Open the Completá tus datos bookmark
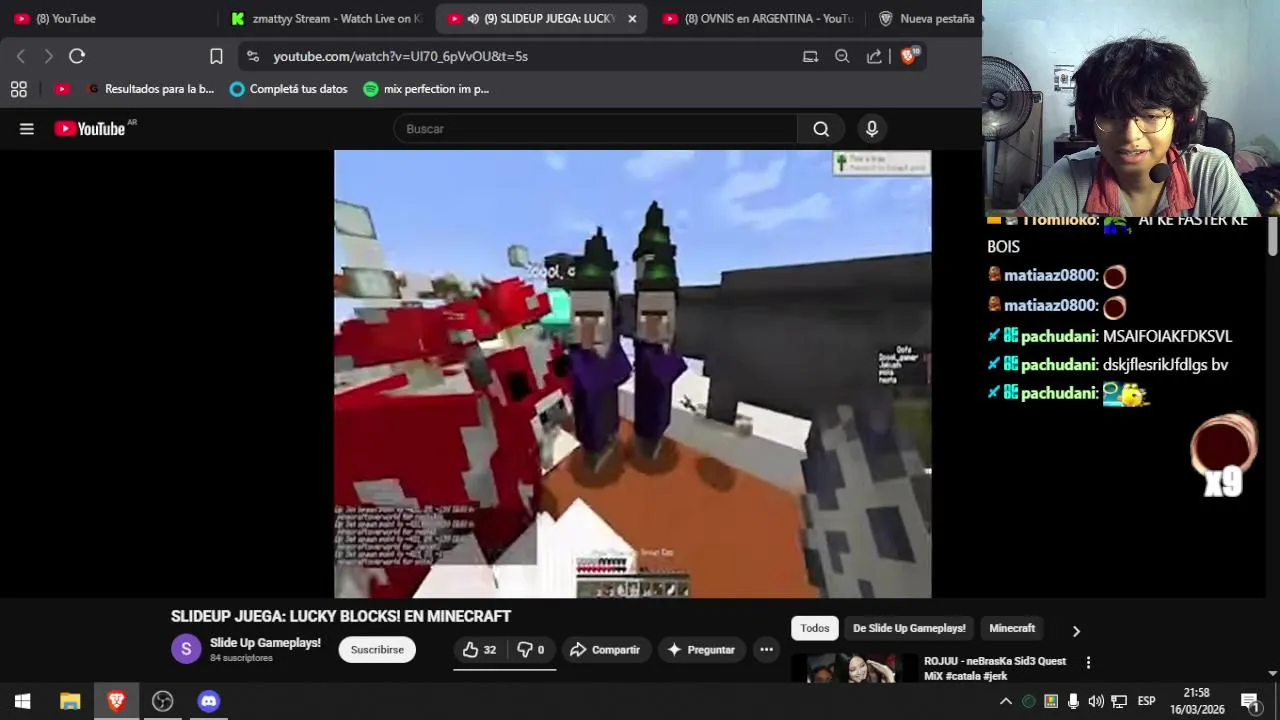This screenshot has width=1280, height=720. [289, 89]
